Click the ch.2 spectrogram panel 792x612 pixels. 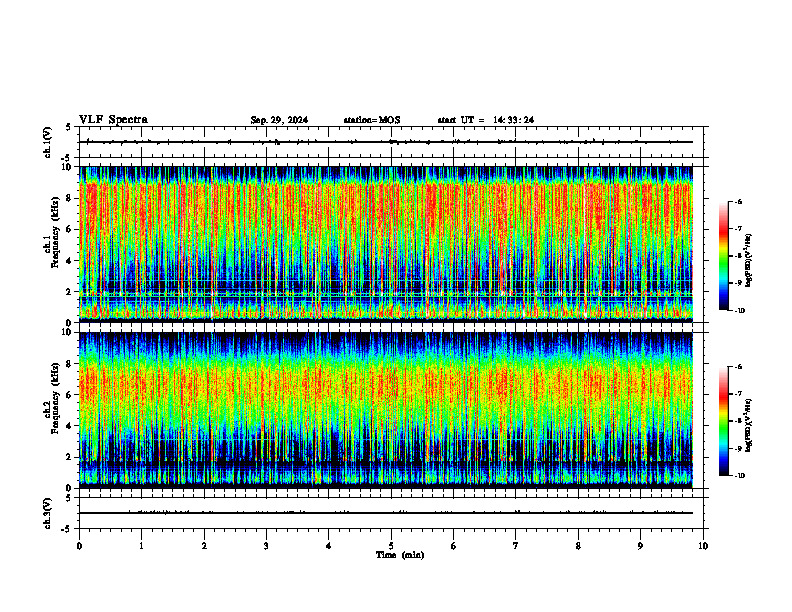pos(386,410)
